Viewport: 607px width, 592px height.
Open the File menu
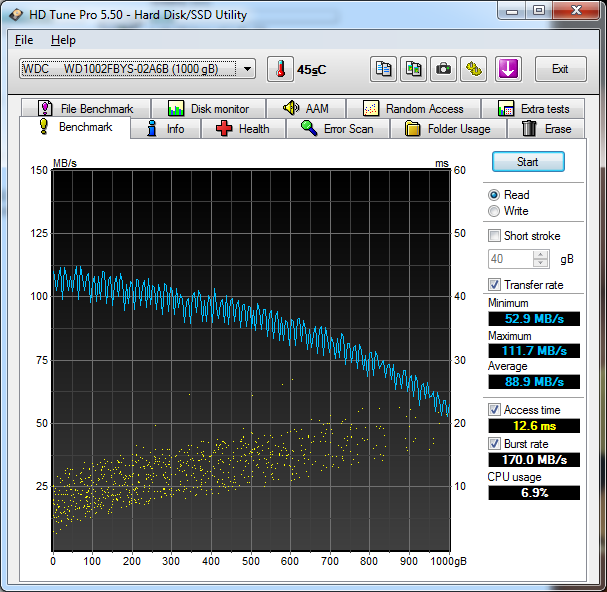tap(24, 40)
